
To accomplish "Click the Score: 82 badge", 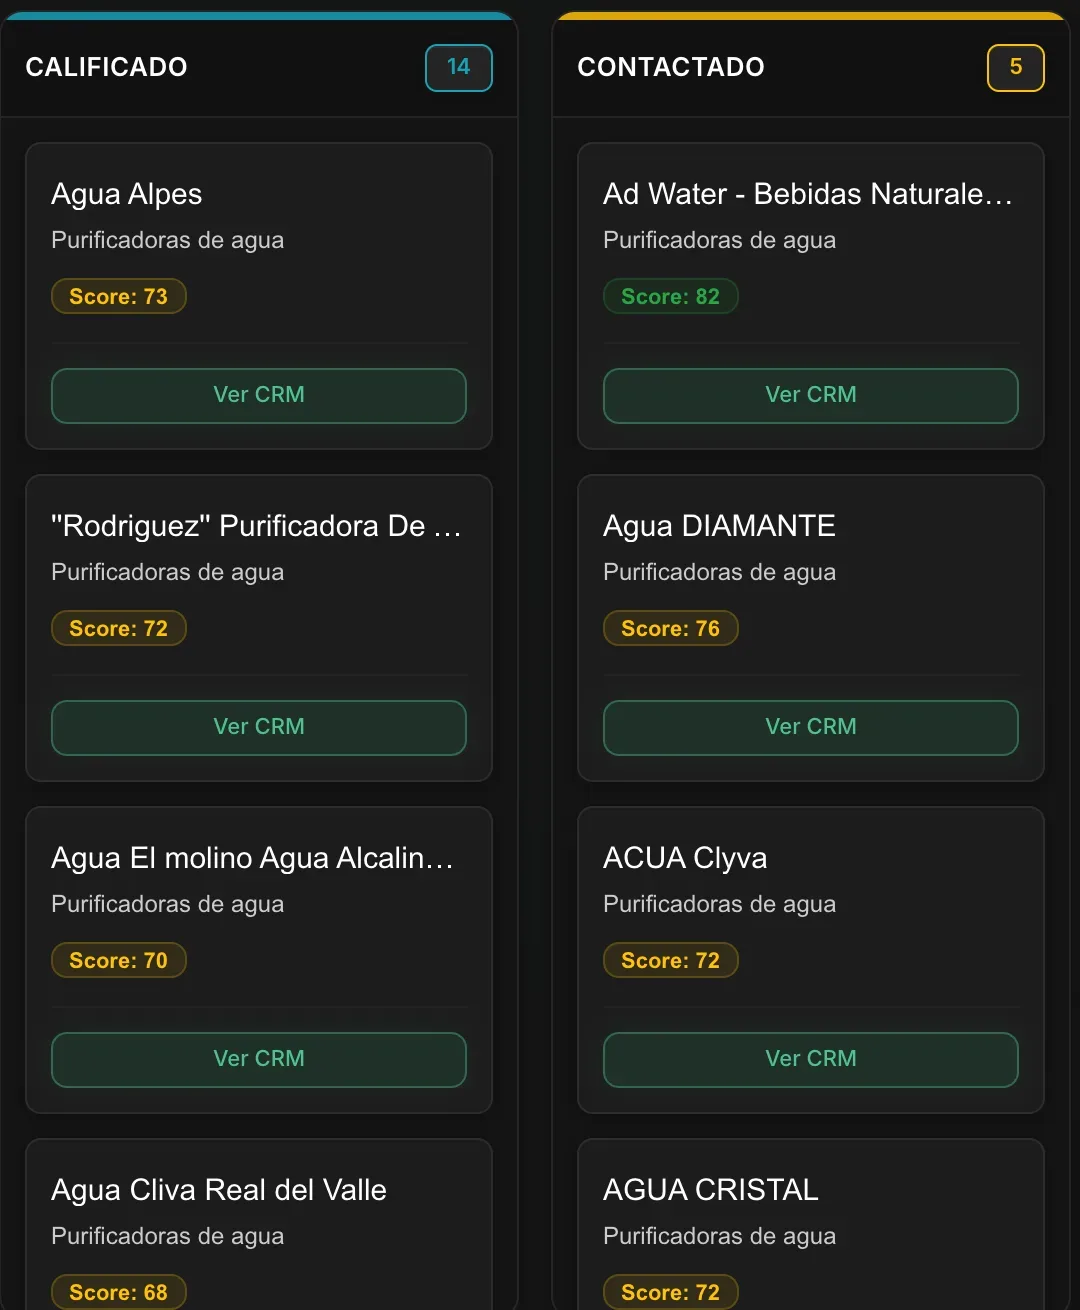I will point(671,296).
